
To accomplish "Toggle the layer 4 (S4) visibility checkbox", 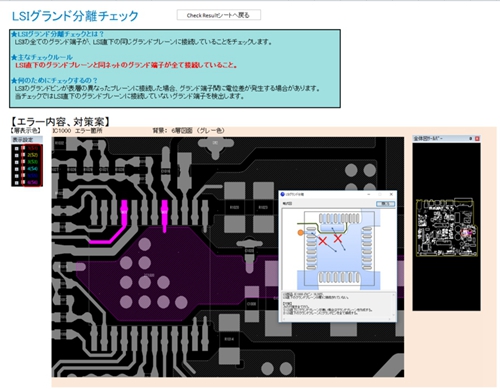I will [17, 169].
